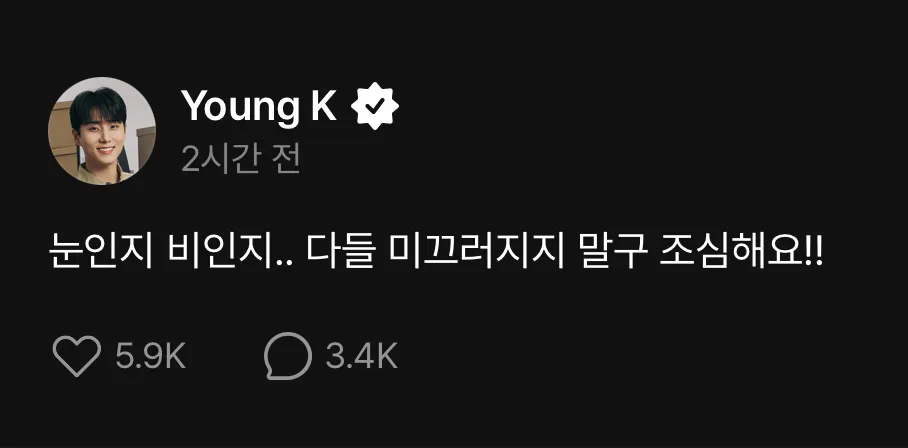
Task: Like the post with the heart icon
Action: point(77,356)
